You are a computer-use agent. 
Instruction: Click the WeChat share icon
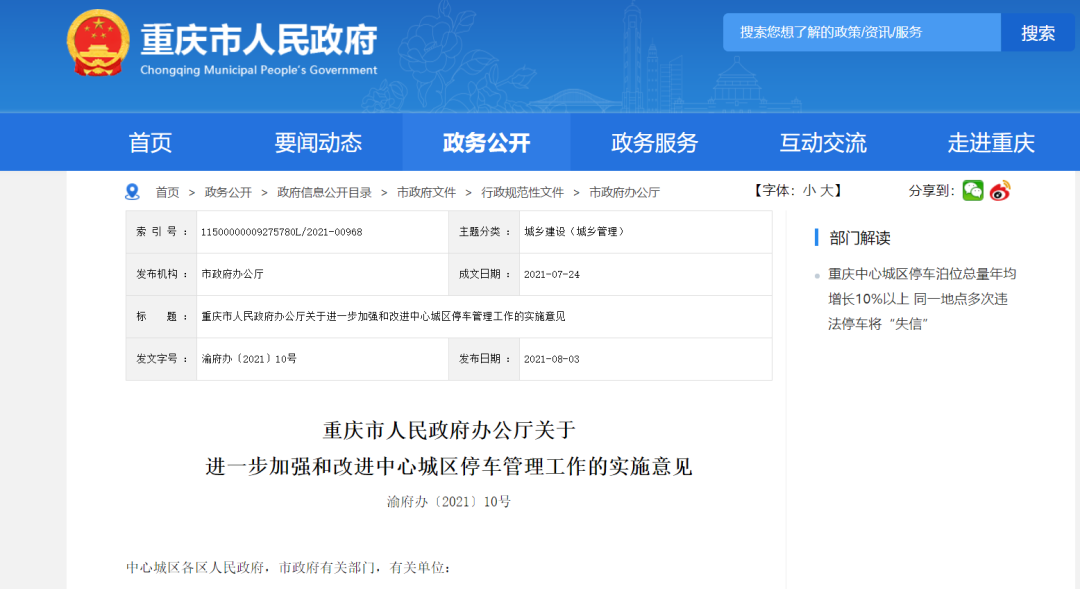click(973, 191)
